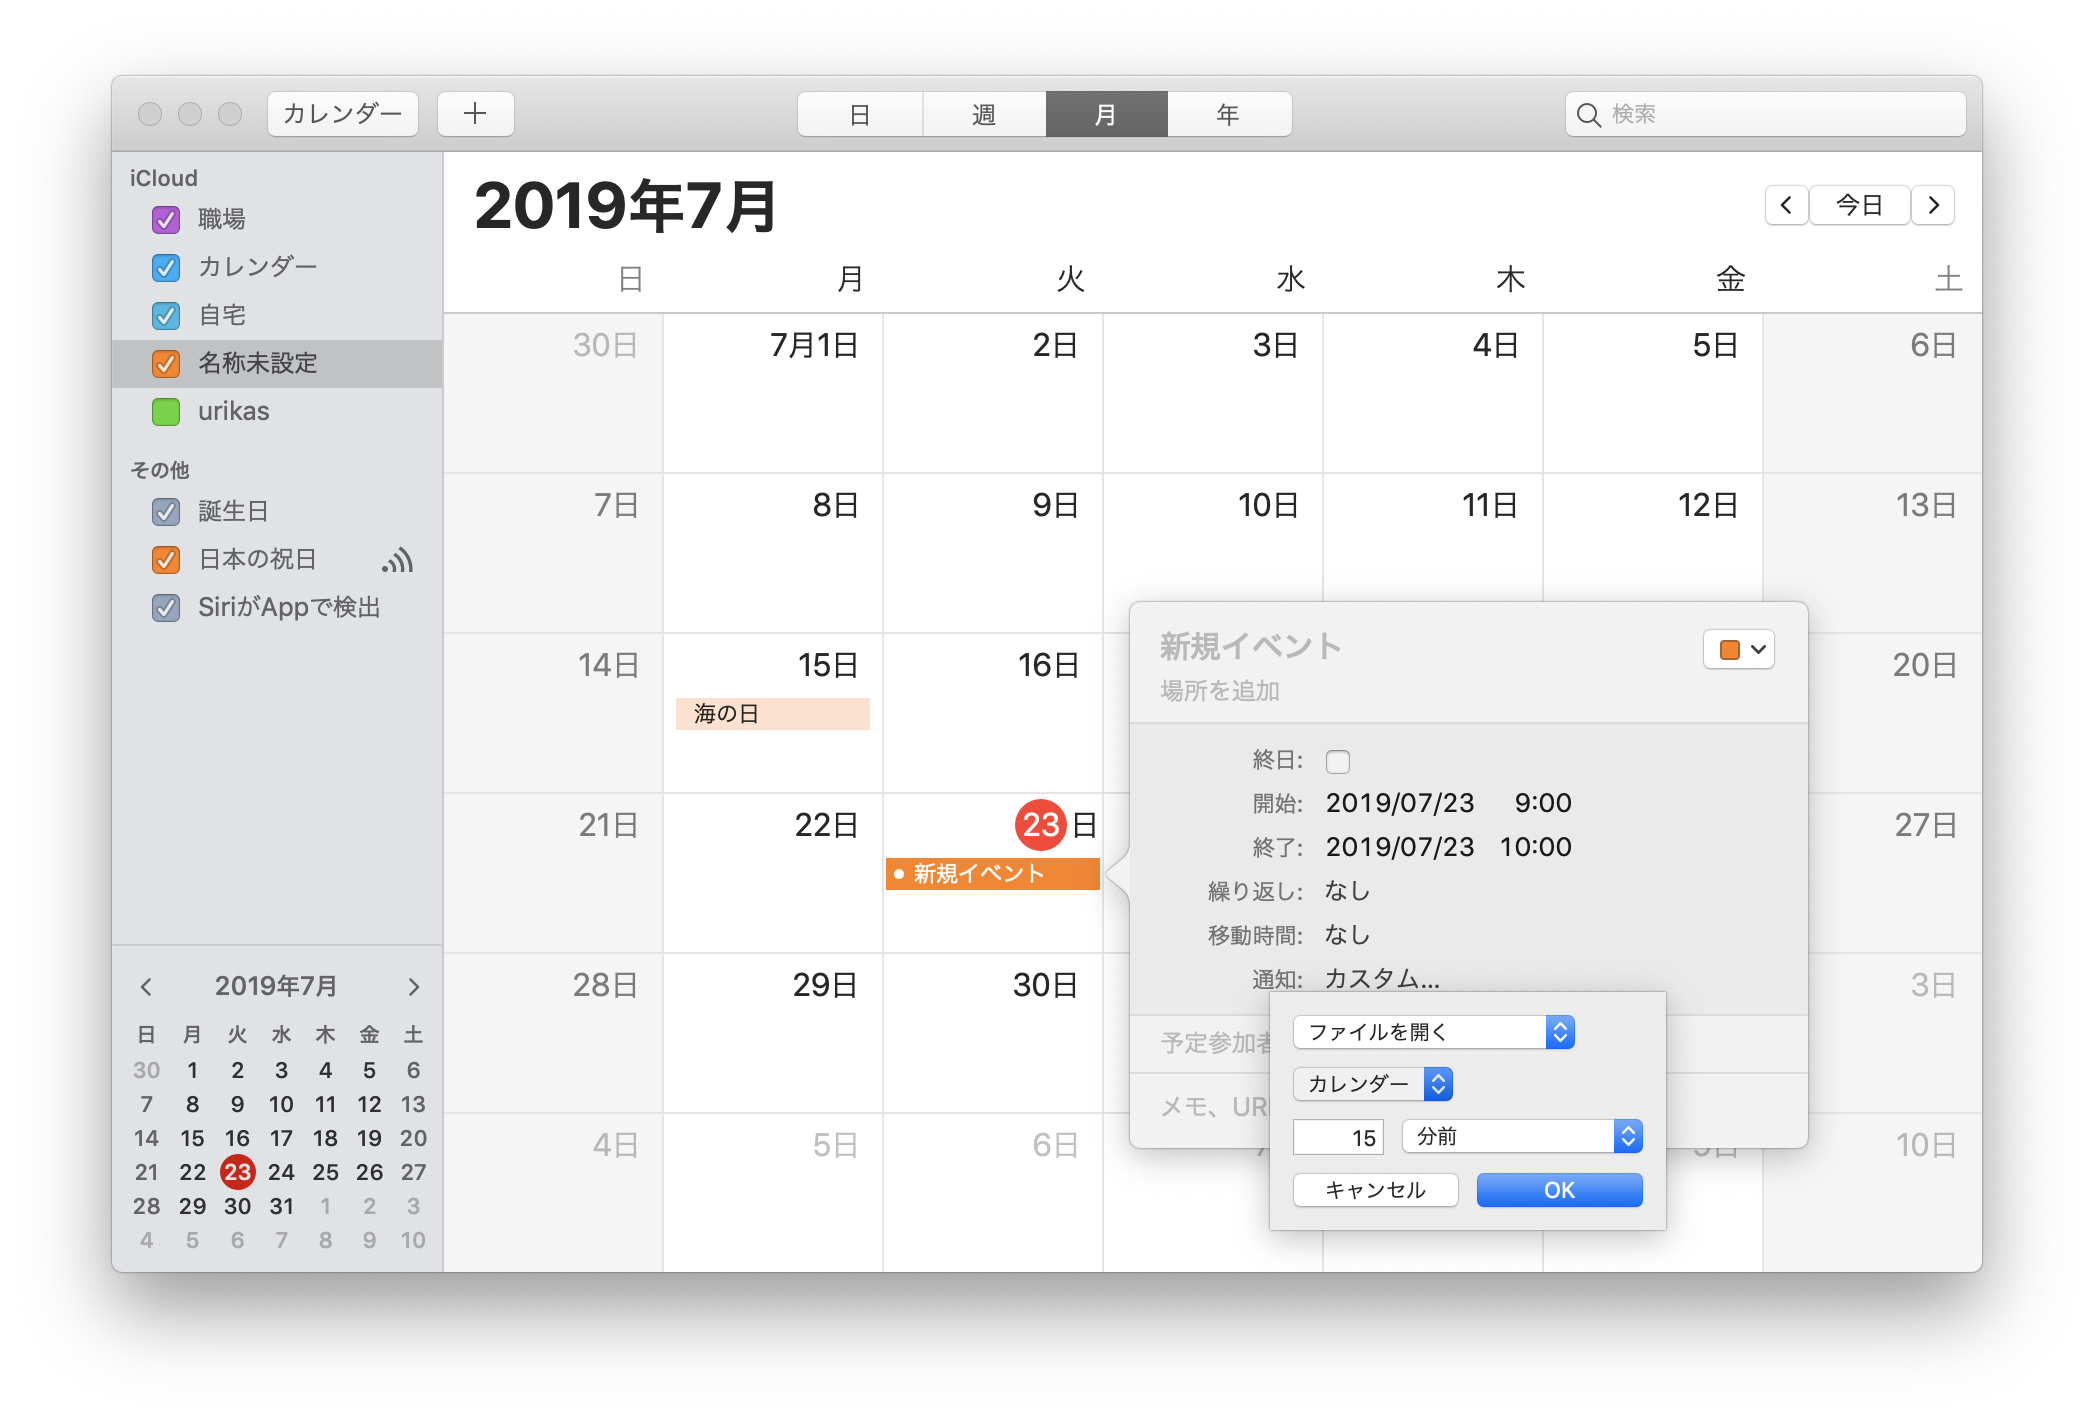Click the 検索 search field
This screenshot has height=1420, width=2094.
(x=1766, y=114)
